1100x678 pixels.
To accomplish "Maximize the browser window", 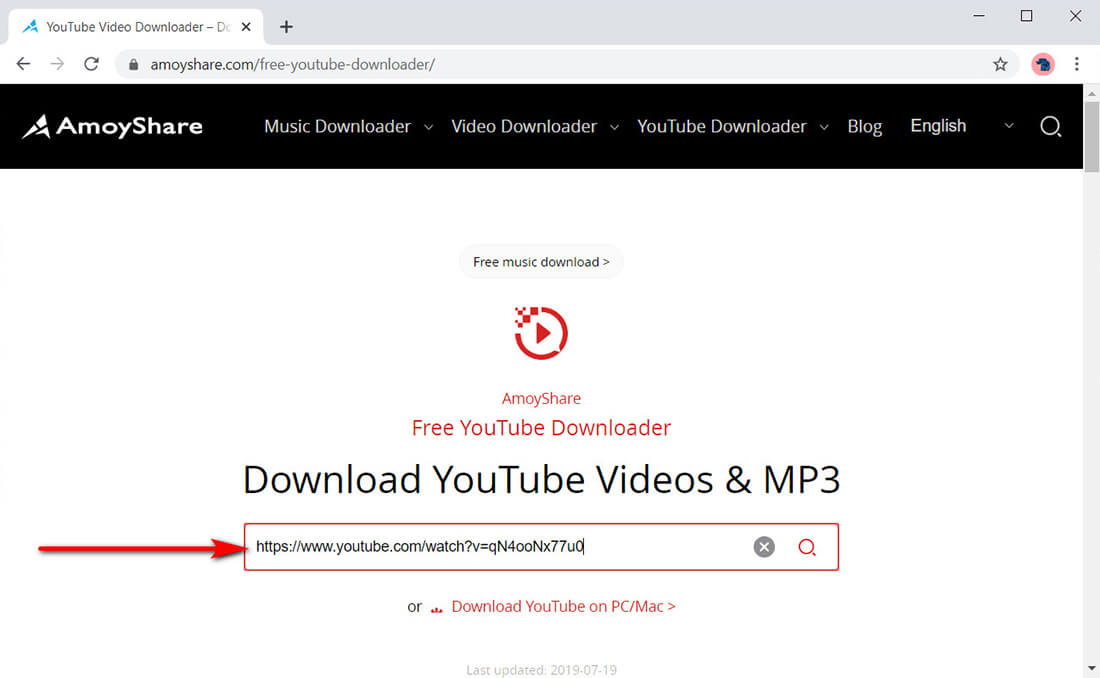I will click(1026, 15).
